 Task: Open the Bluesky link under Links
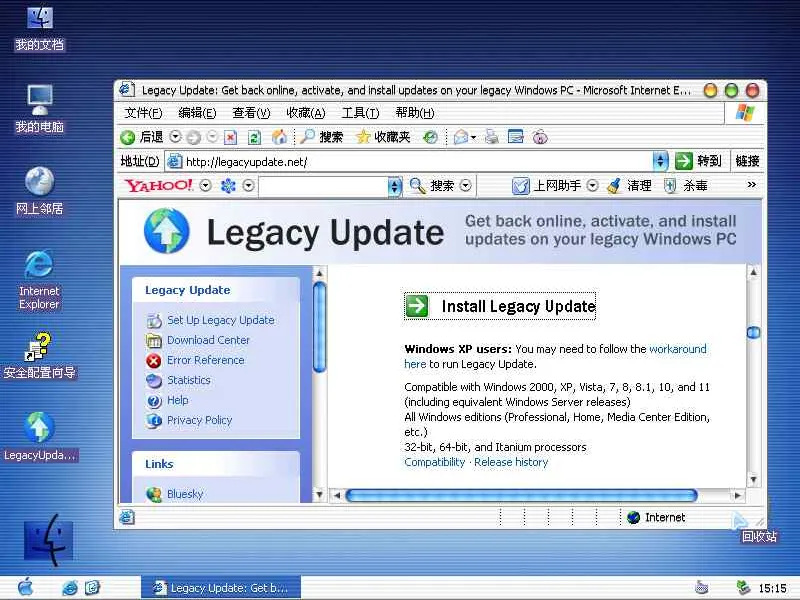pos(185,494)
